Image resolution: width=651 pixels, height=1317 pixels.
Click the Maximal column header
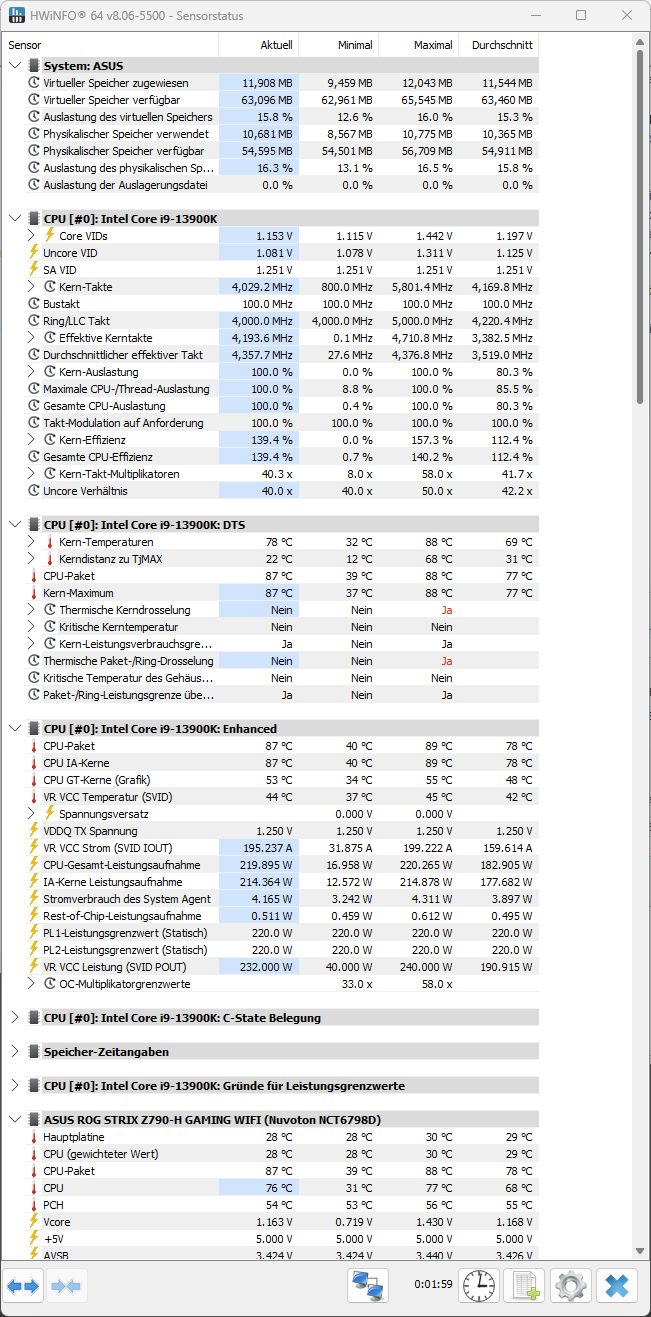point(418,45)
